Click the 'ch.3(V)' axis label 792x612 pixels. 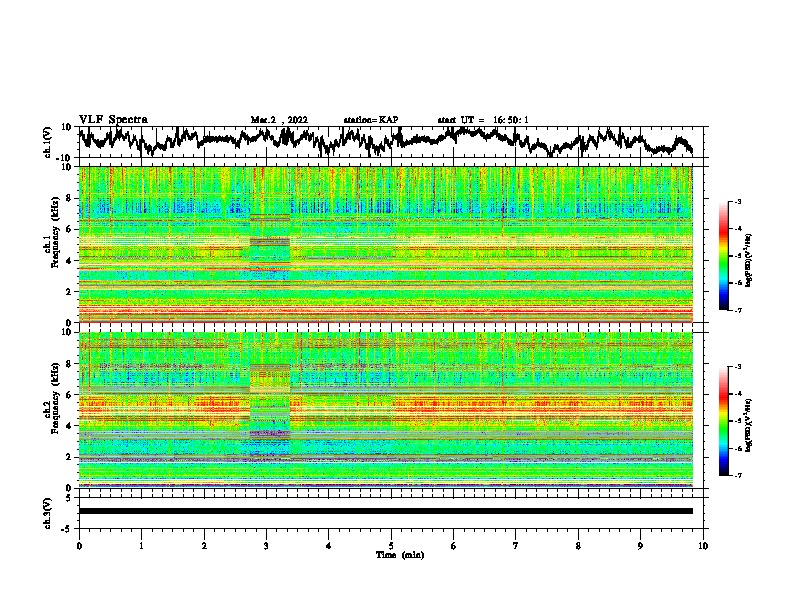coord(48,513)
